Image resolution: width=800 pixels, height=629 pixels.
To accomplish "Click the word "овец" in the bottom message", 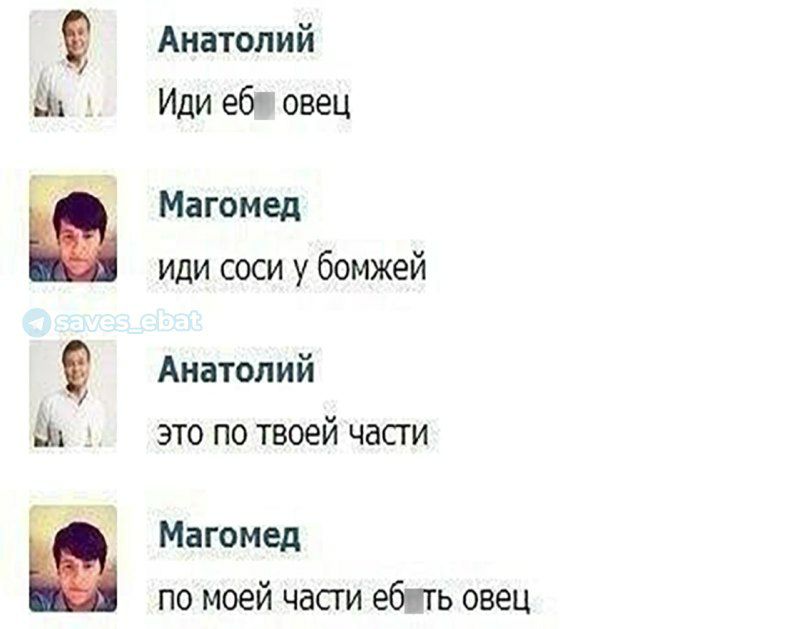I will pyautogui.click(x=496, y=600).
